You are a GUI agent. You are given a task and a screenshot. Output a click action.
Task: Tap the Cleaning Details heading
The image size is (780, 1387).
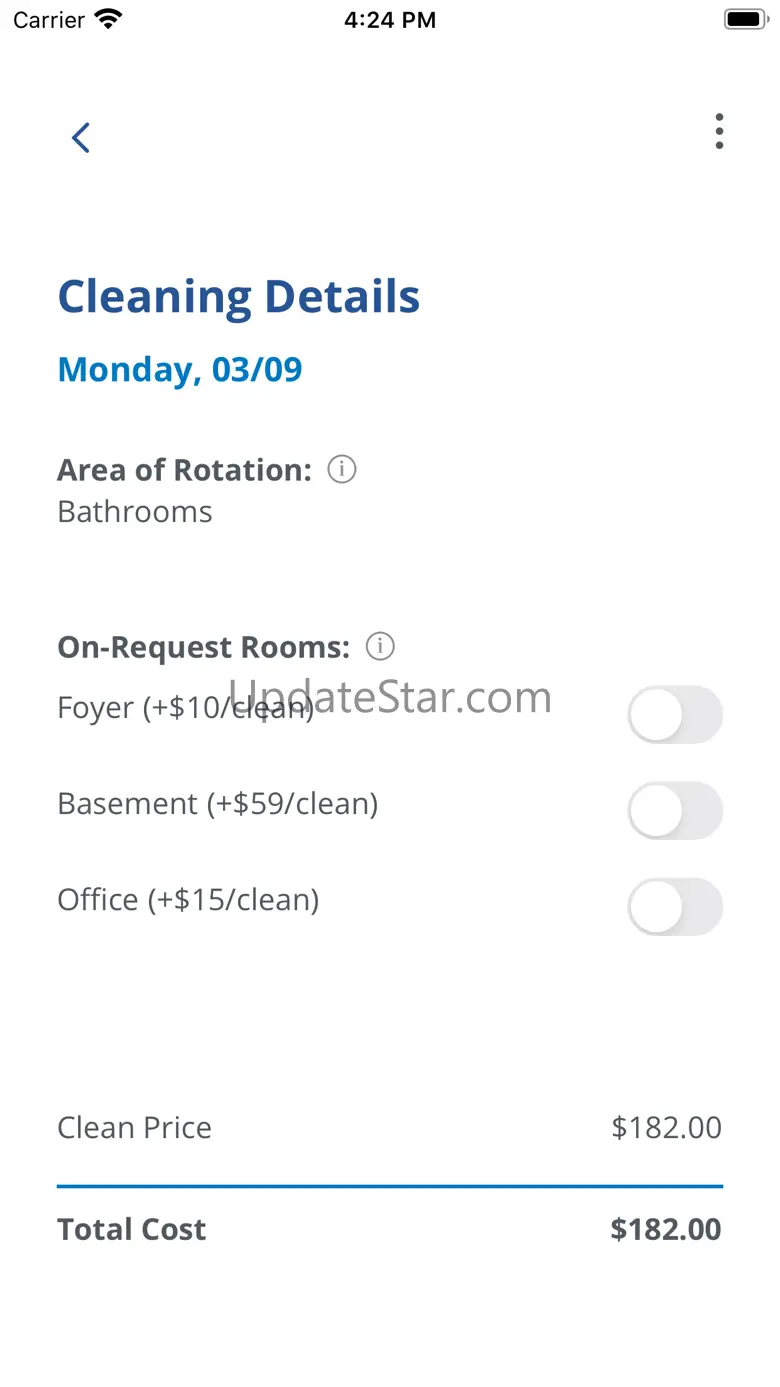click(x=239, y=297)
